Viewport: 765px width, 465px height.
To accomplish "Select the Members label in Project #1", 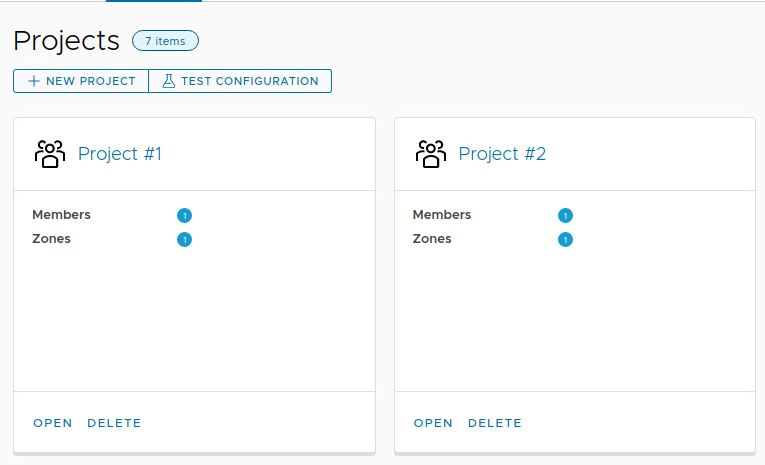I will click(x=61, y=215).
